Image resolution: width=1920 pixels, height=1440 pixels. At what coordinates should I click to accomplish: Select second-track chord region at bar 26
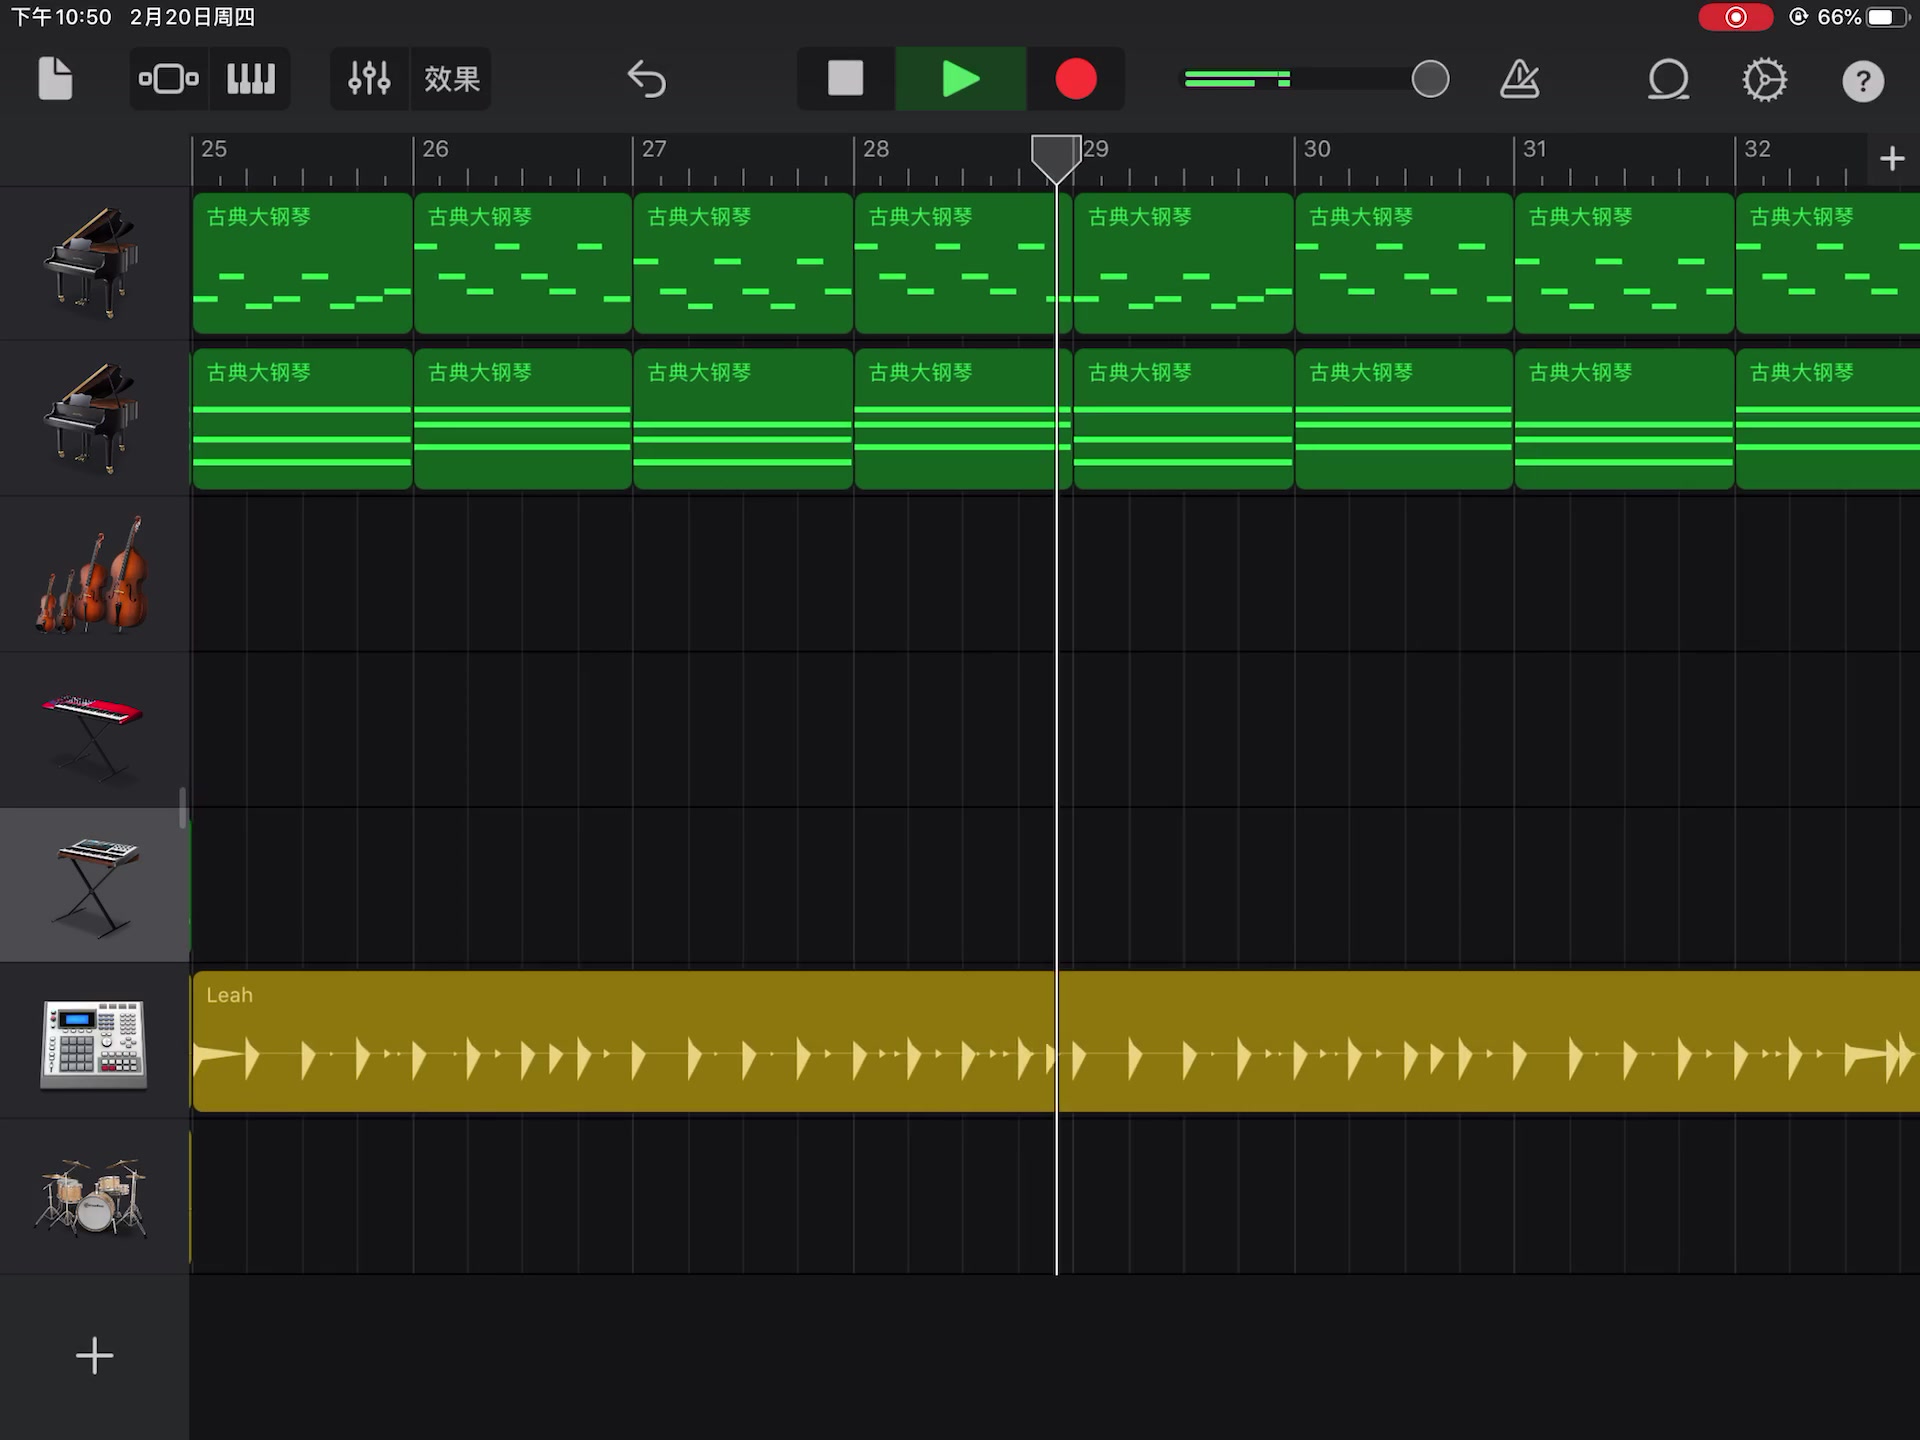pyautogui.click(x=523, y=419)
